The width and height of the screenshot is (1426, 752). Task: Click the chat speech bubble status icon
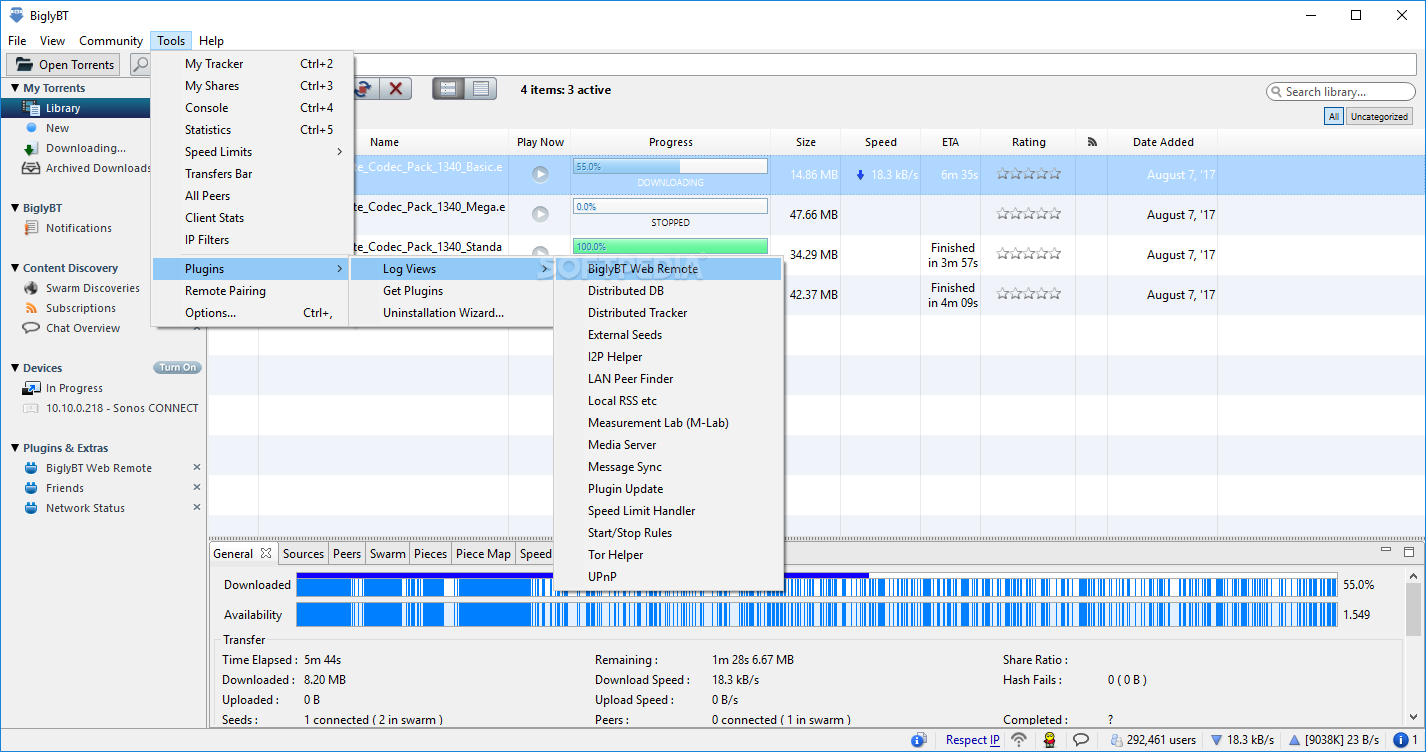coord(1081,740)
